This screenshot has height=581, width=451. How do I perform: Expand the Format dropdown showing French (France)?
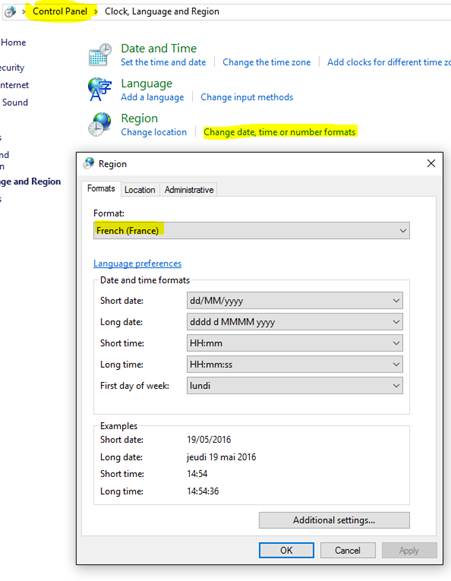[251, 230]
